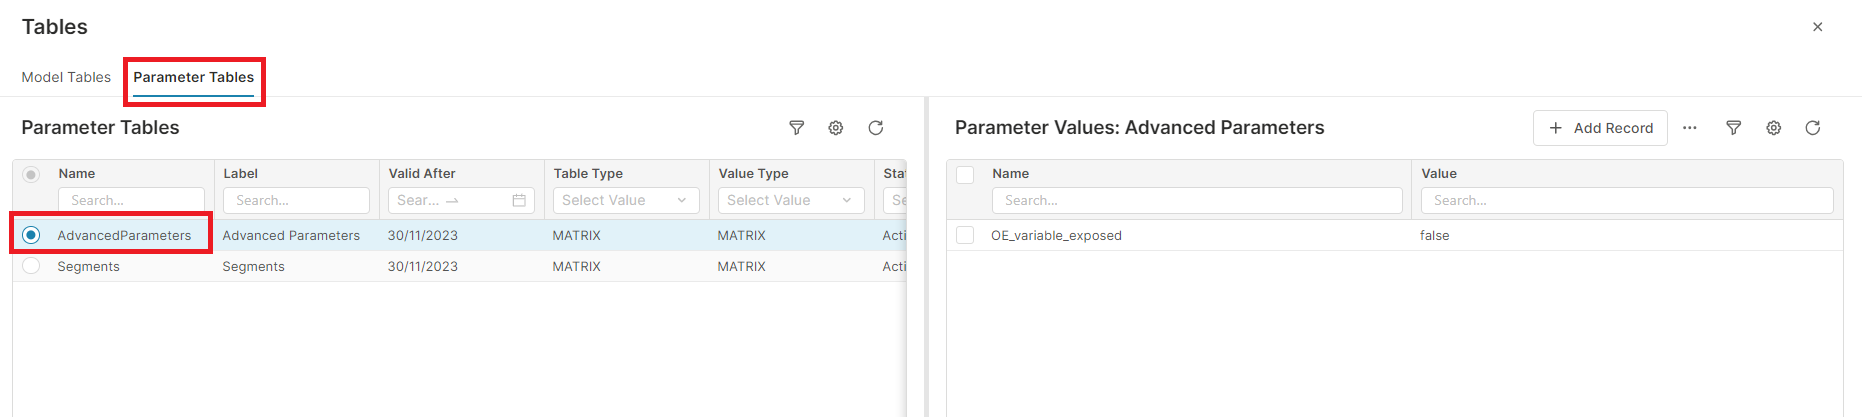The width and height of the screenshot is (1862, 417).
Task: Check the OE_variable_exposed row checkbox
Action: coord(965,235)
